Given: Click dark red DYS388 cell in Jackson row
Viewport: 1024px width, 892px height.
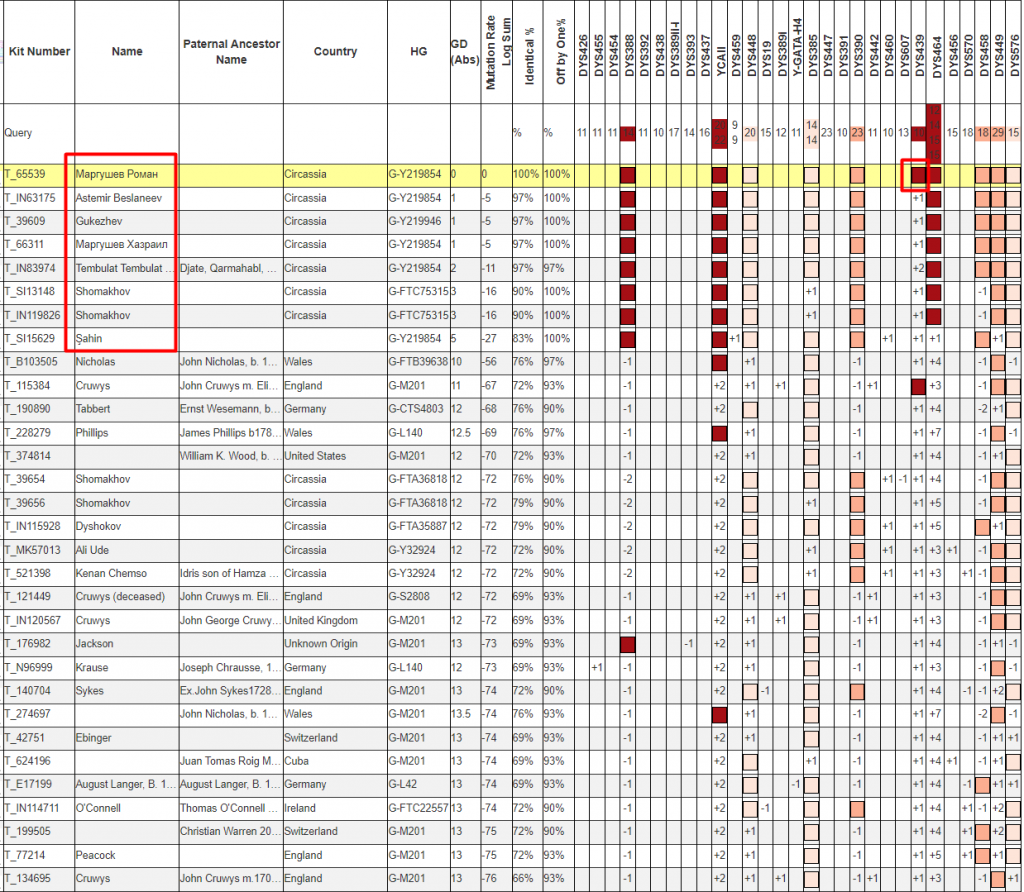Looking at the screenshot, I should coord(628,644).
